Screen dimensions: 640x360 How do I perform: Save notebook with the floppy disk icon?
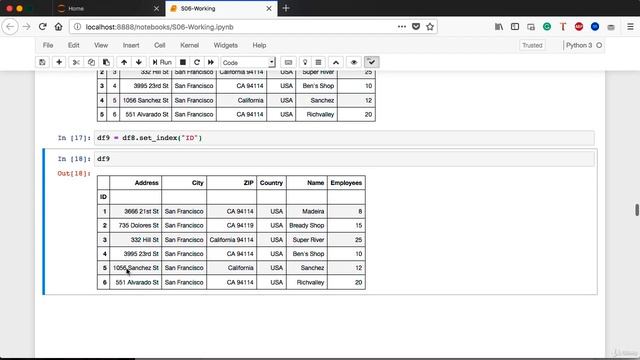pos(42,62)
